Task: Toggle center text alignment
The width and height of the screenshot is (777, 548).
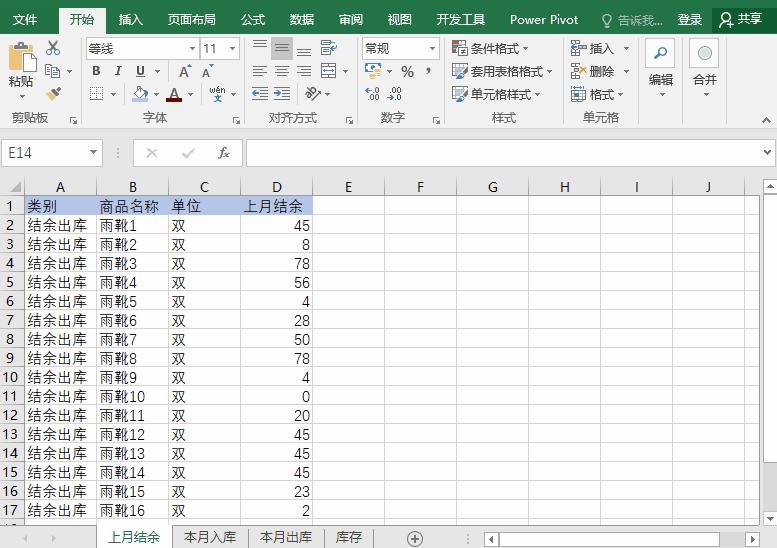Action: point(282,71)
